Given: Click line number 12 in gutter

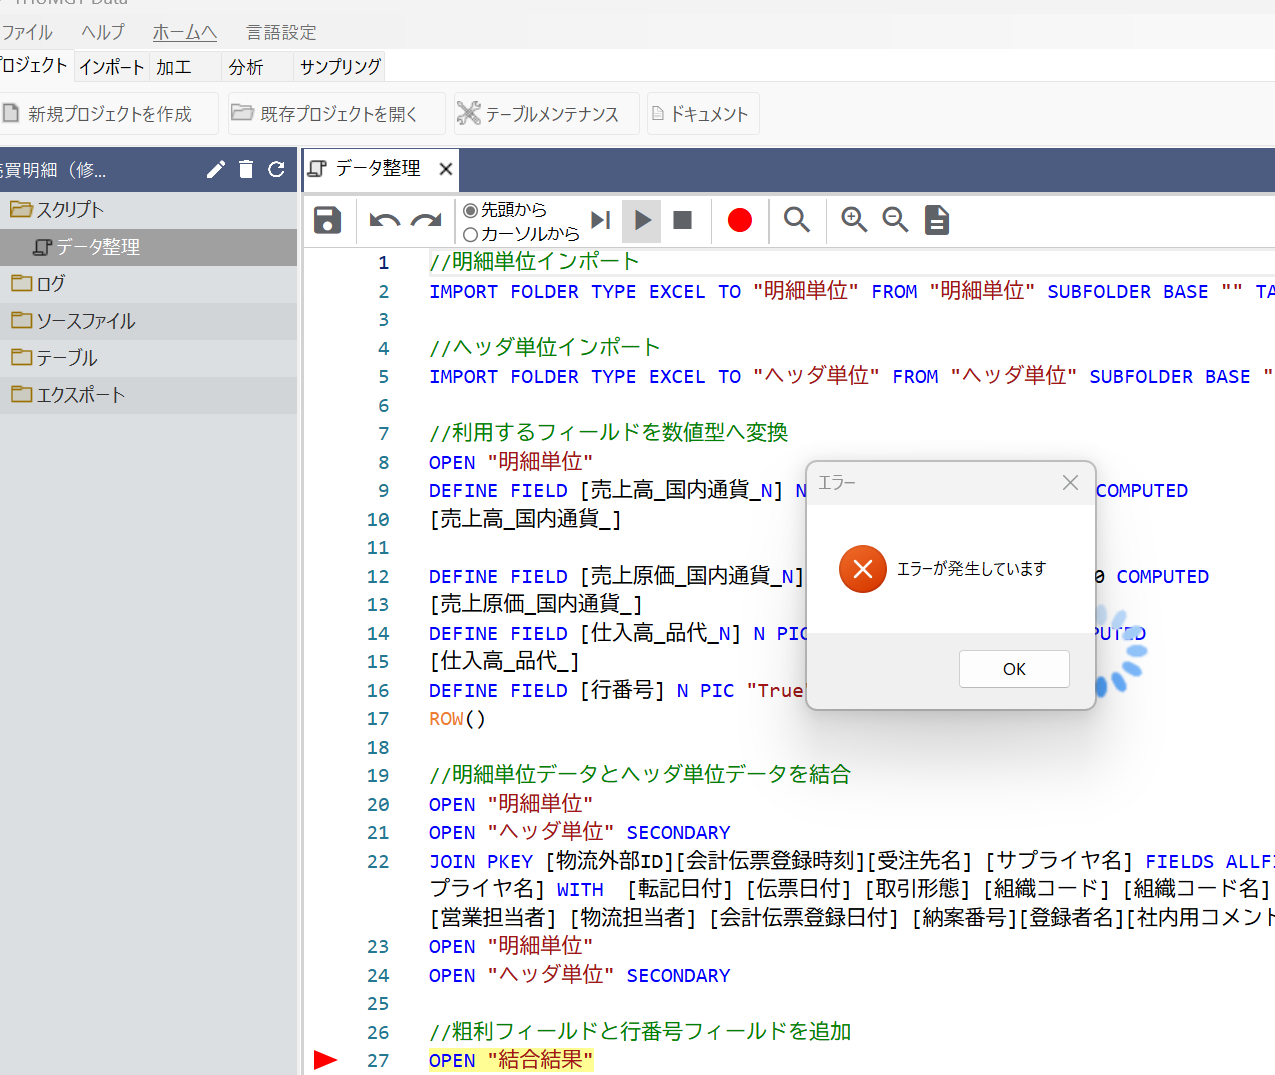Looking at the screenshot, I should (x=378, y=577).
